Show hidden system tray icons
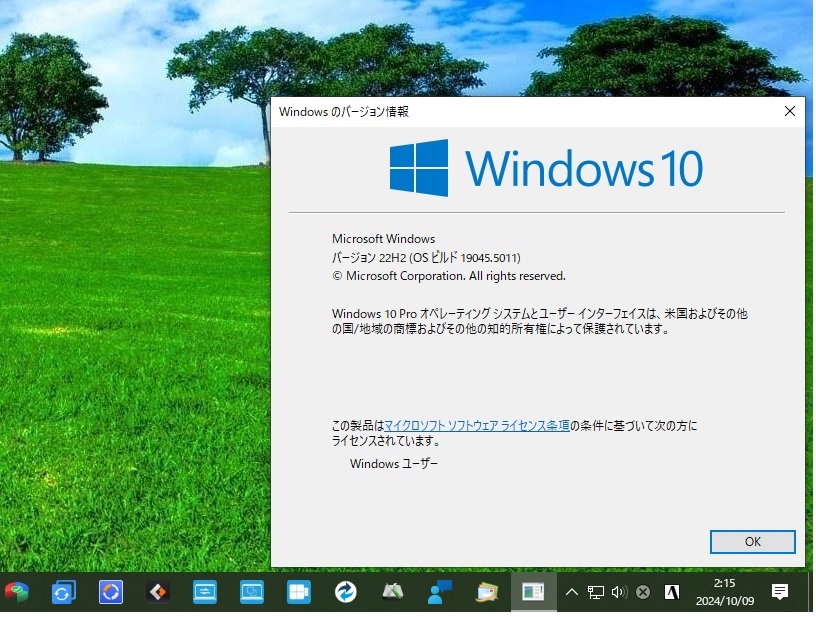This screenshot has width=816, height=617. click(x=571, y=592)
